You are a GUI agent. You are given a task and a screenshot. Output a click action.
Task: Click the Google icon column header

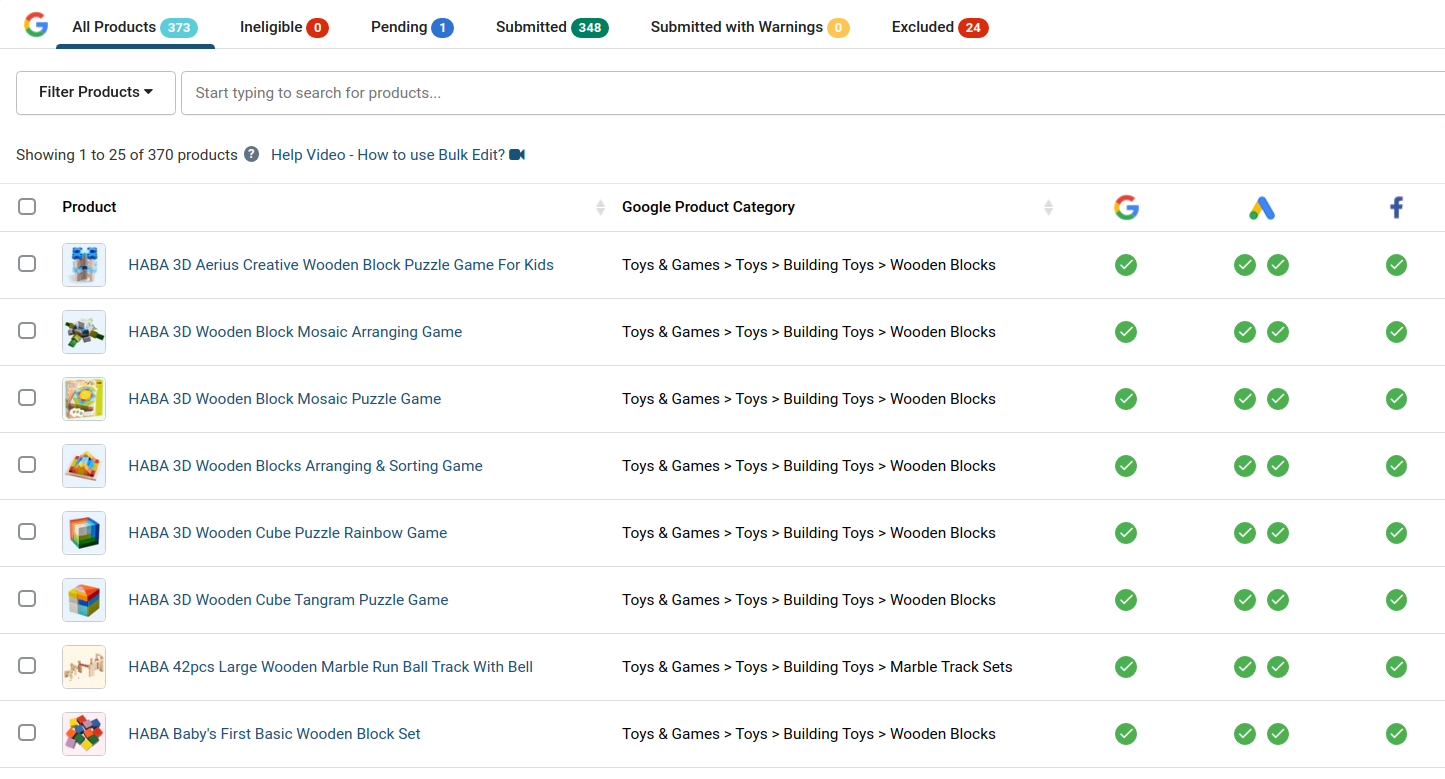click(x=1126, y=207)
